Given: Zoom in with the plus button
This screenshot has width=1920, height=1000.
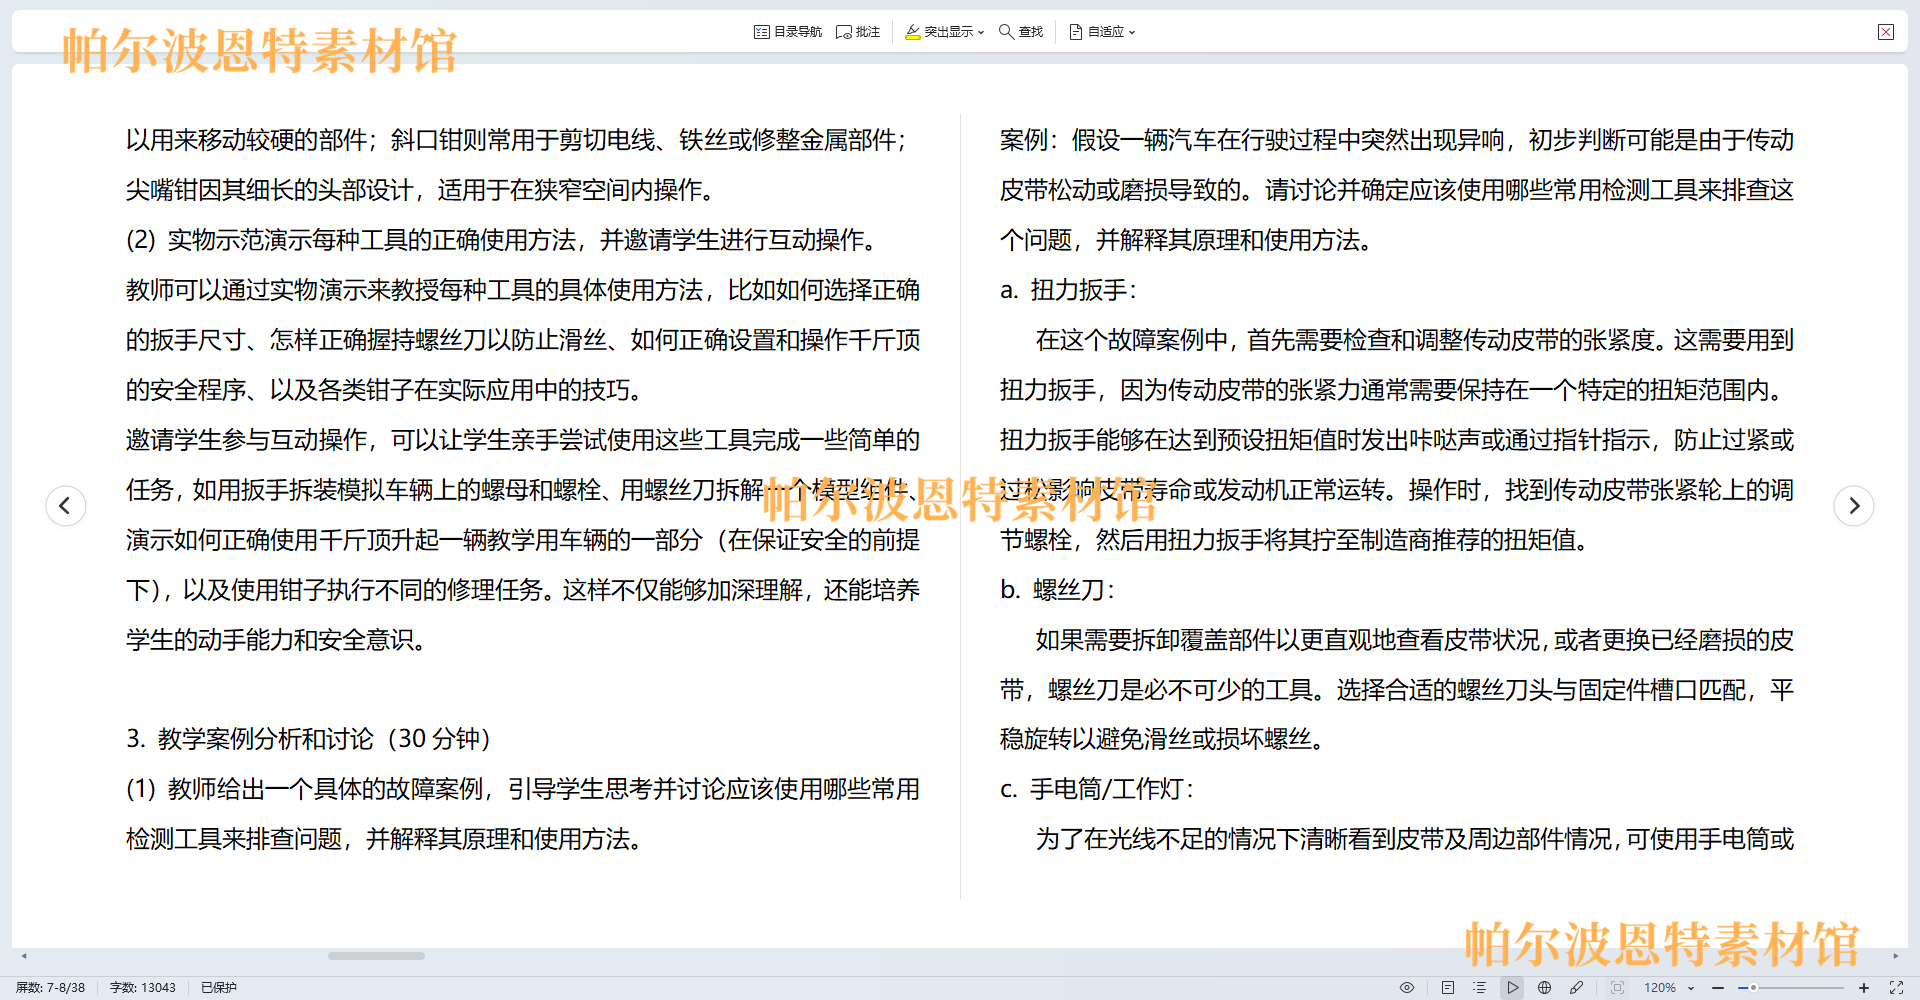Looking at the screenshot, I should tap(1864, 987).
